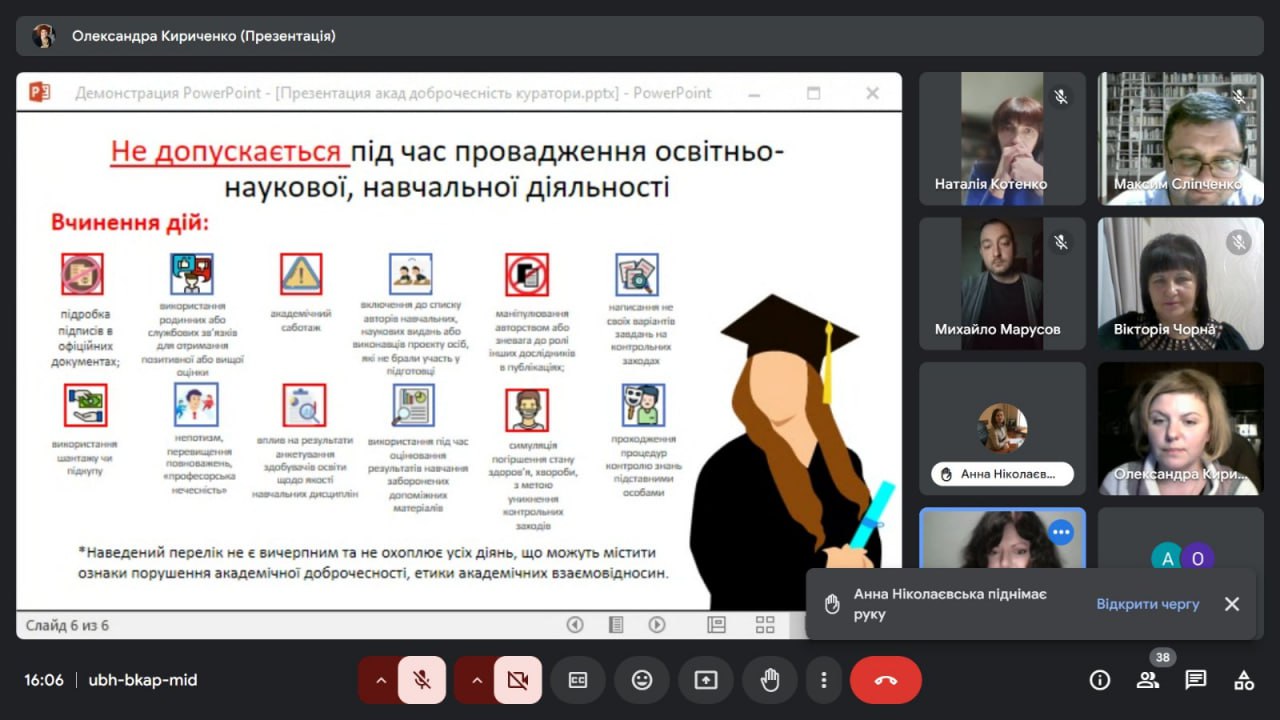Click the survey influence magnifier icon on slide
Screen dimensions: 1280x720
click(x=304, y=405)
